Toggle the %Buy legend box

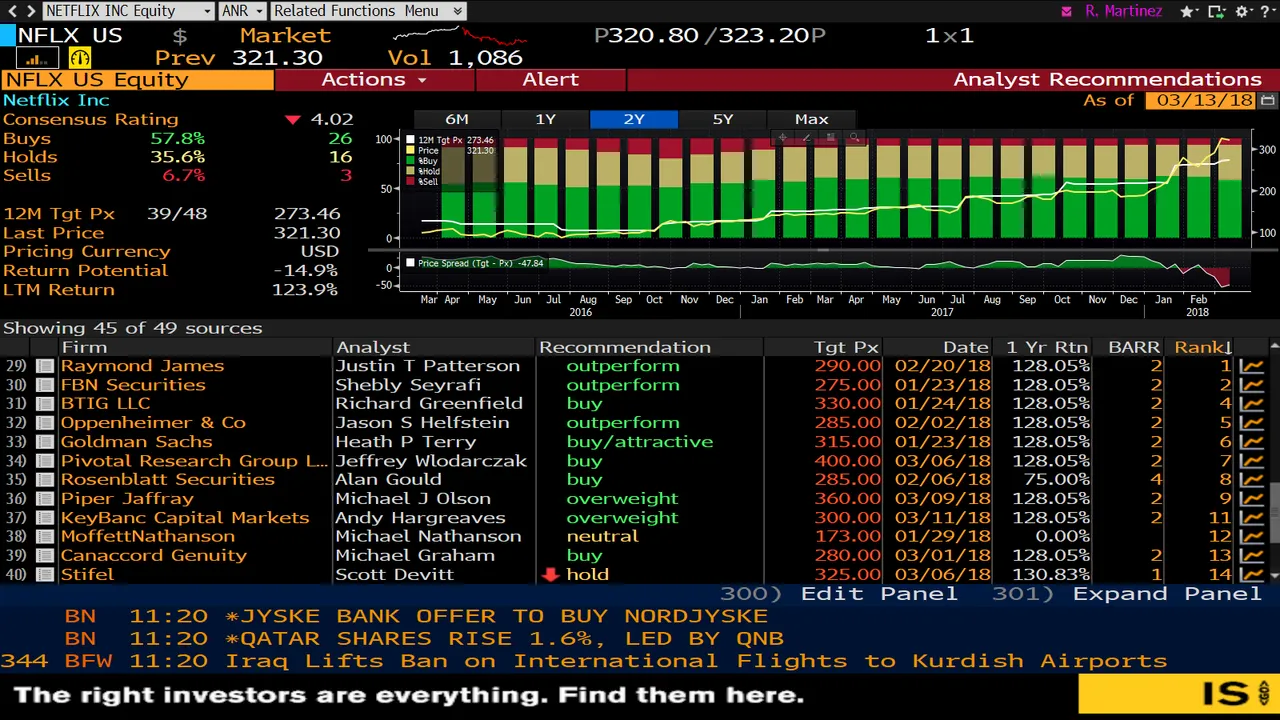[411, 161]
